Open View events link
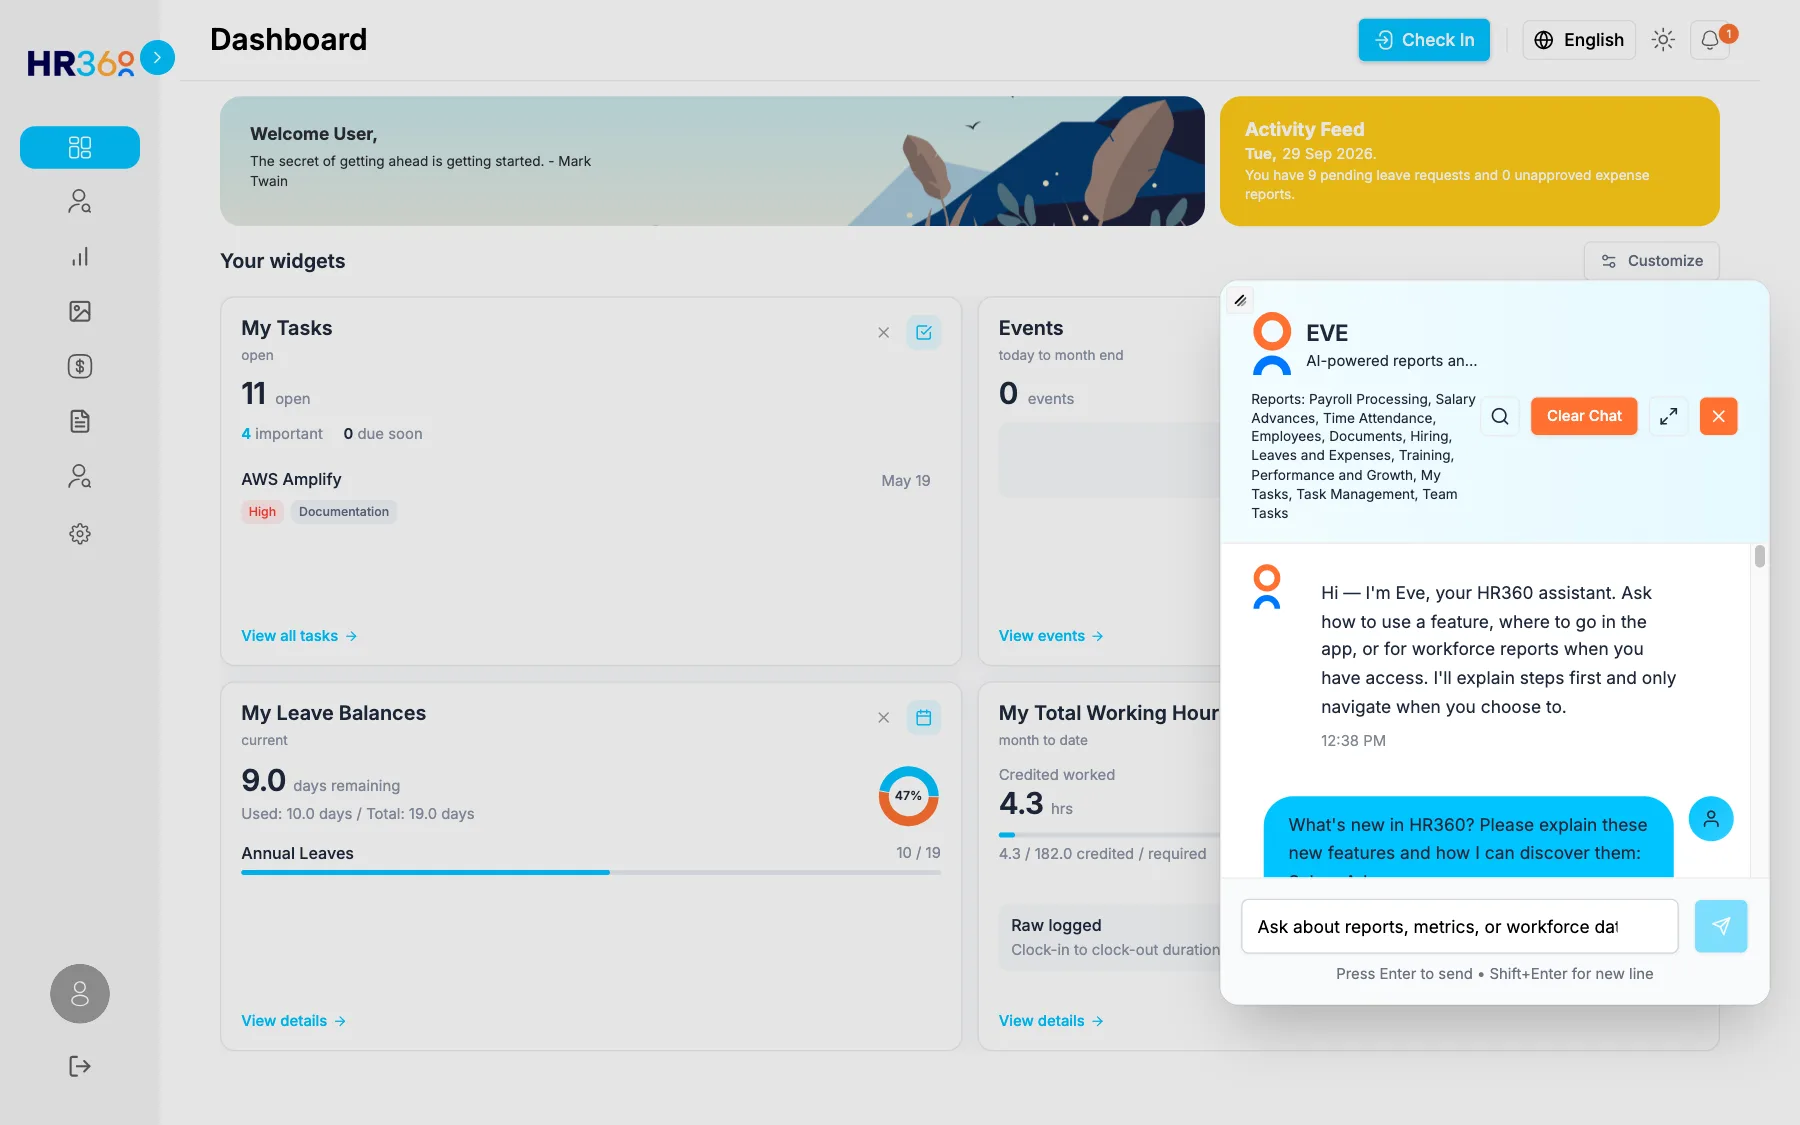 tap(1051, 636)
